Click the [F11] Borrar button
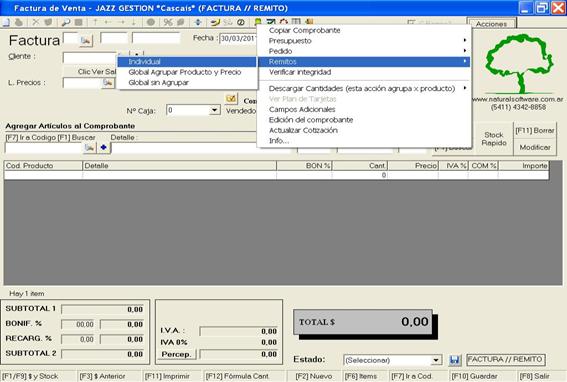This screenshot has height=382, width=567. click(535, 131)
